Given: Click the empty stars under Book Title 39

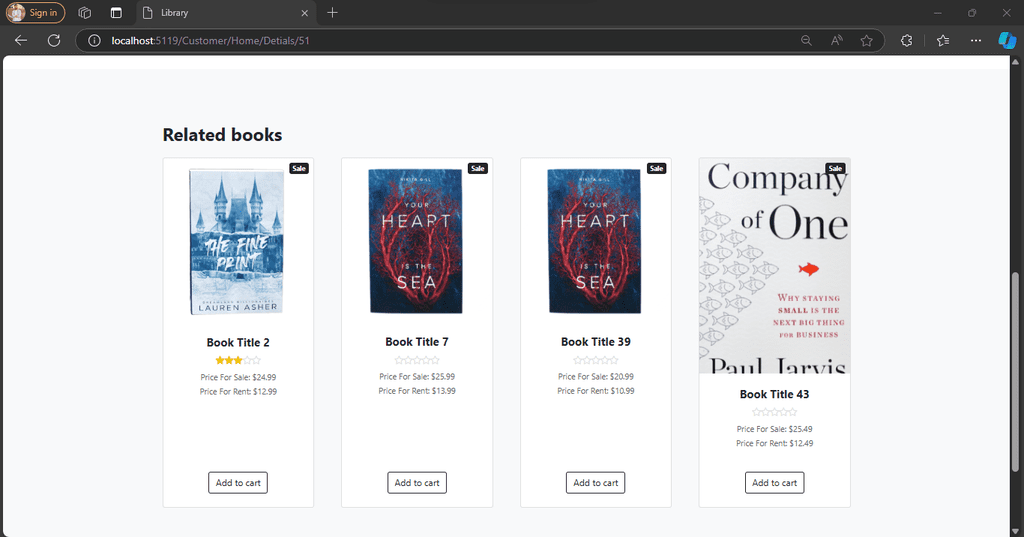Looking at the screenshot, I should pos(596,360).
